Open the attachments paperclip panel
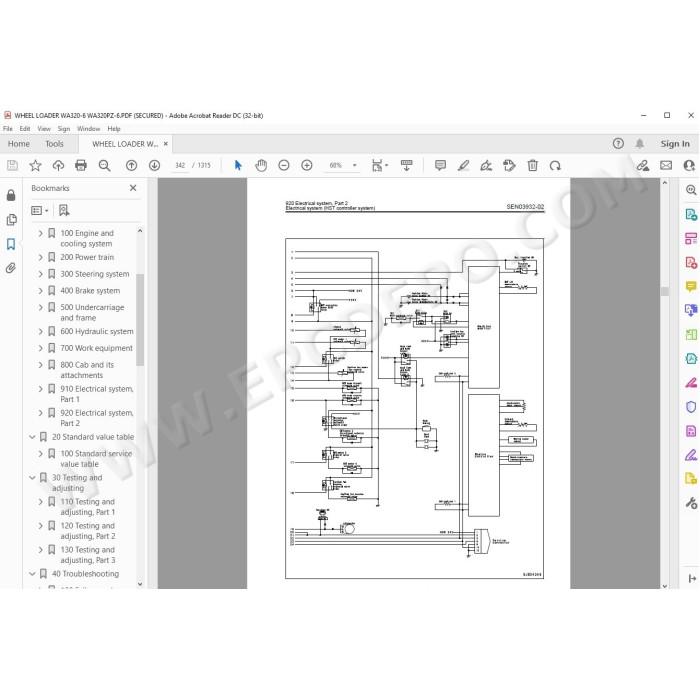This screenshot has height=700, width=700. (11, 268)
